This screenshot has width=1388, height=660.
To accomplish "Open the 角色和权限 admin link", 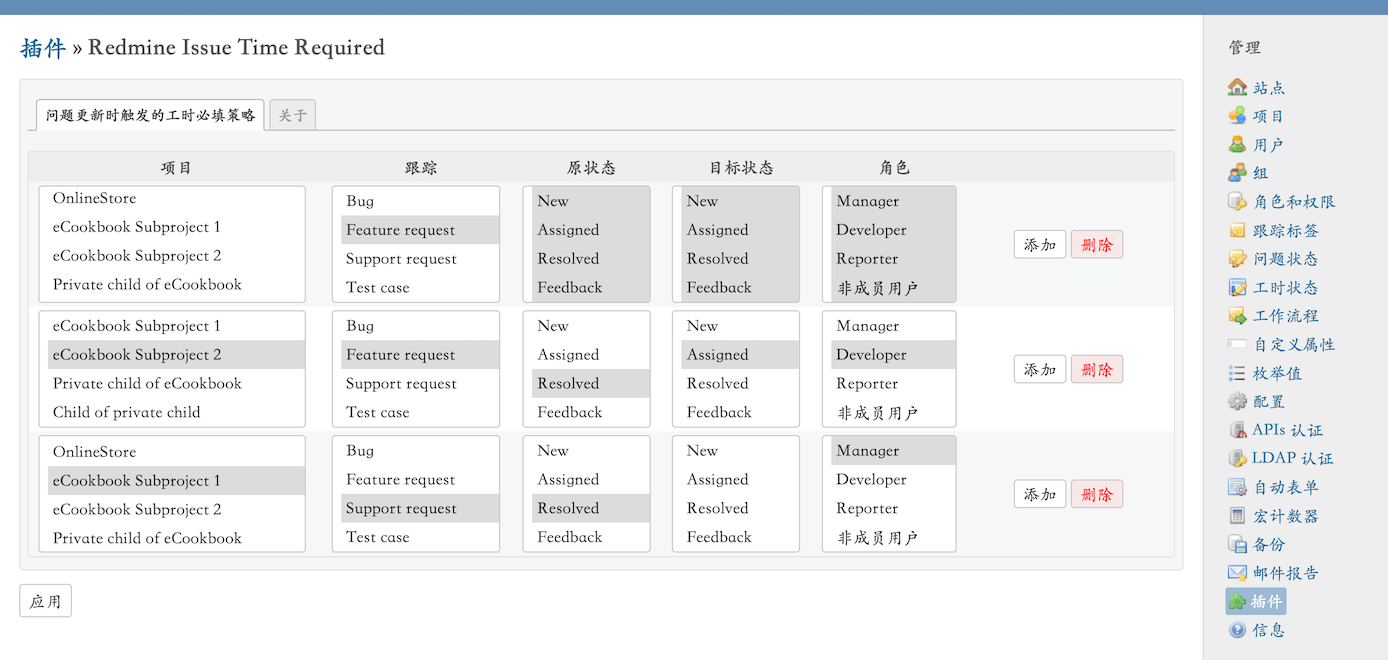I will pyautogui.click(x=1294, y=201).
